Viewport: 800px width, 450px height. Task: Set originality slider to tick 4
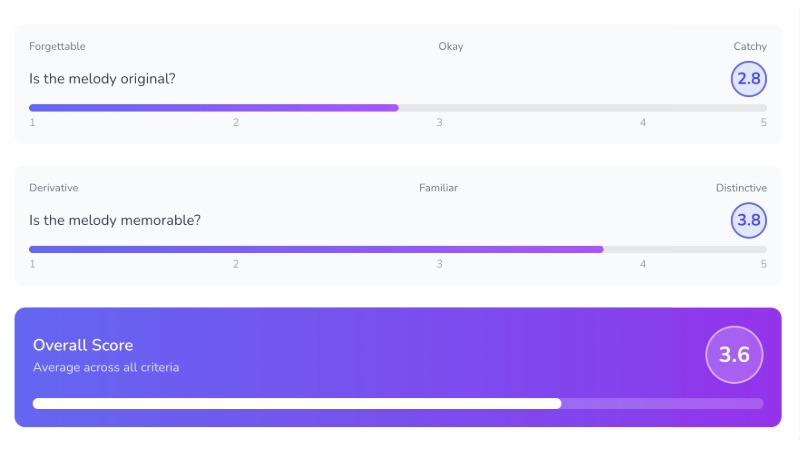tap(643, 107)
